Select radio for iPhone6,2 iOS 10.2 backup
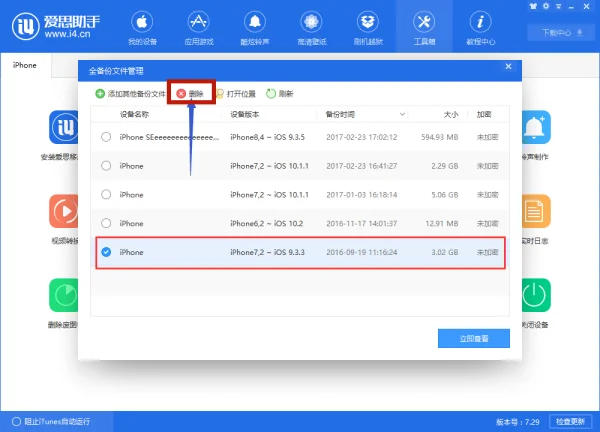600x432 pixels. point(106,223)
